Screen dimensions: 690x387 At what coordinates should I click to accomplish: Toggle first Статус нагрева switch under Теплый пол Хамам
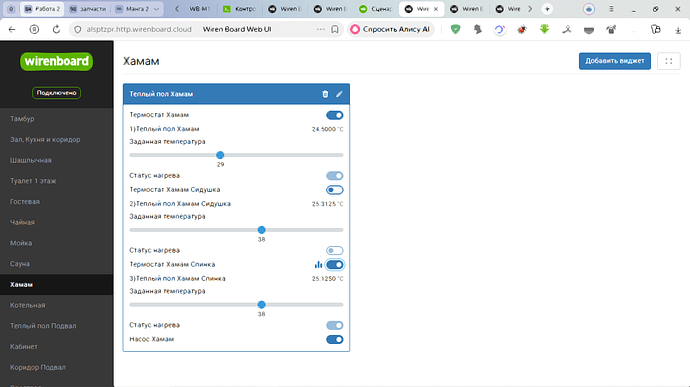pos(334,176)
